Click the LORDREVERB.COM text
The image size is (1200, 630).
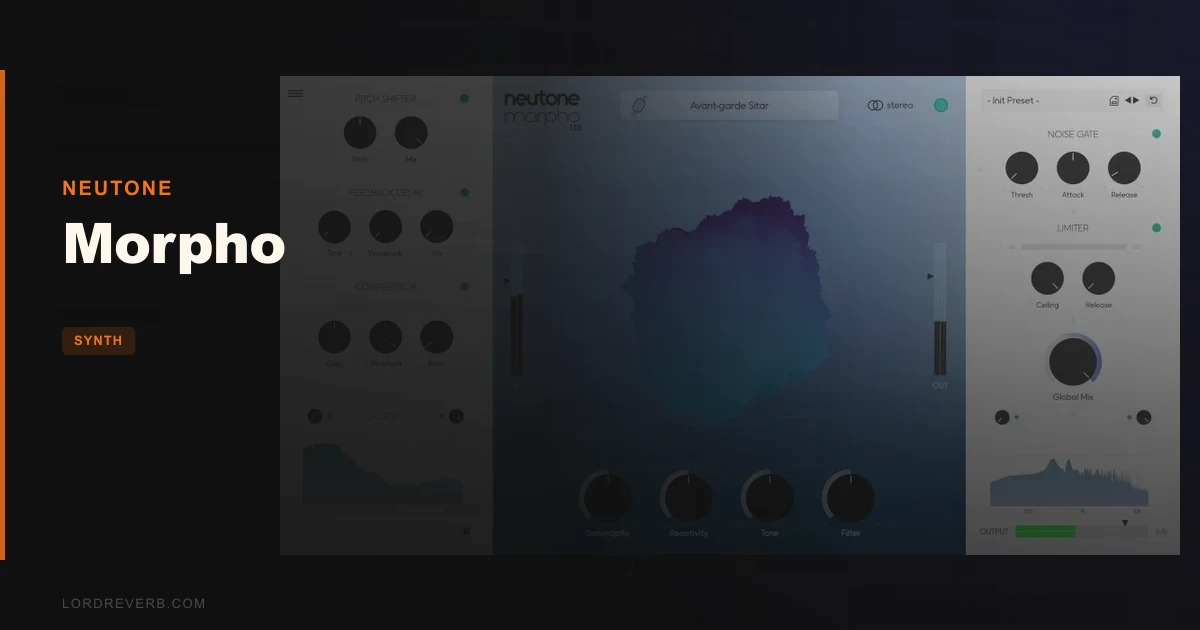pyautogui.click(x=134, y=603)
